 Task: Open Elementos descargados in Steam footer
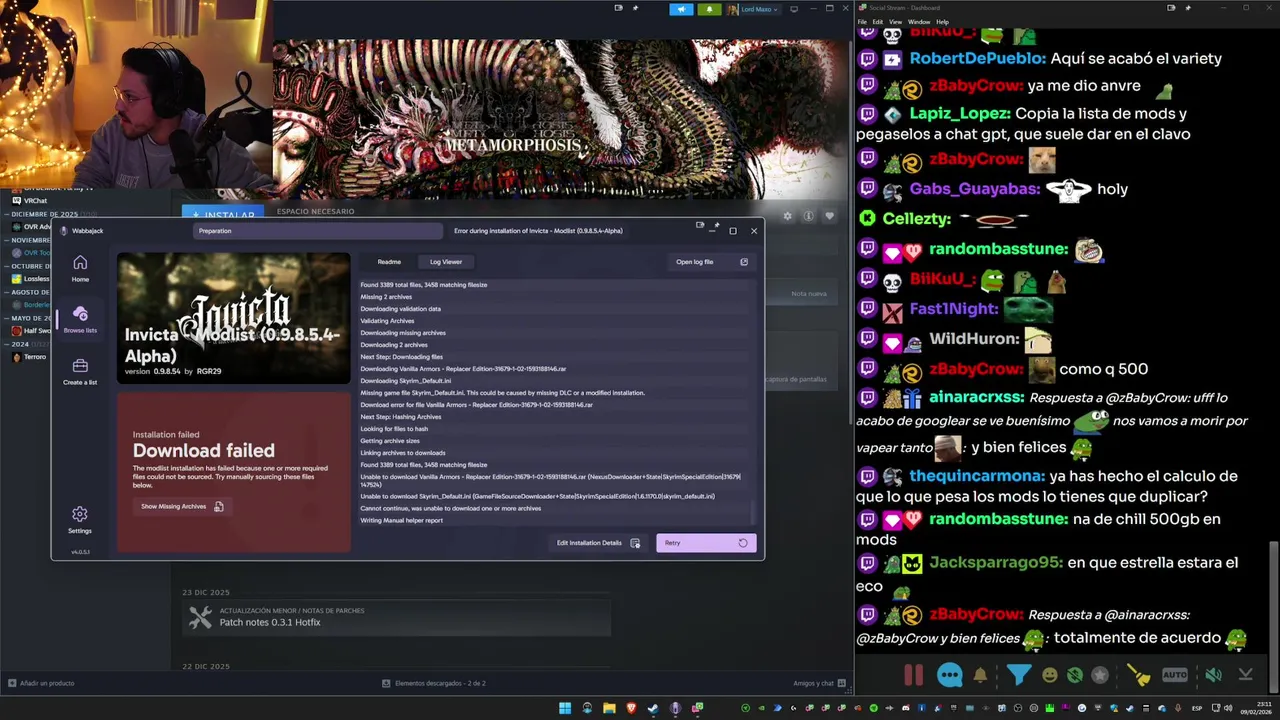tap(434, 683)
